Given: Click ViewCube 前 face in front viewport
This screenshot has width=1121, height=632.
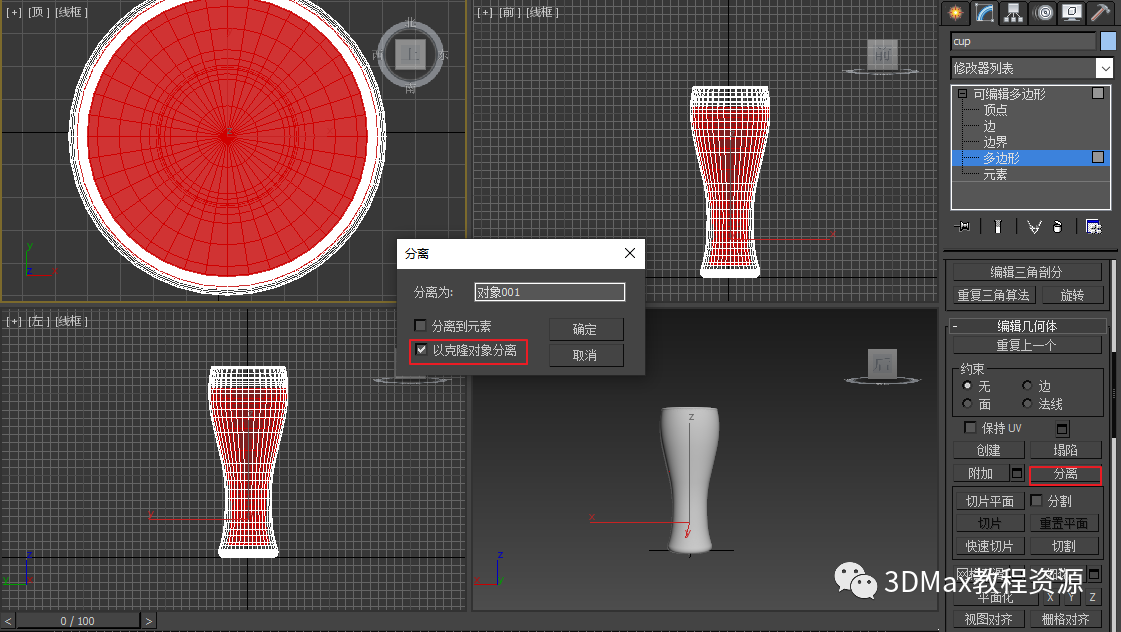Looking at the screenshot, I should click(882, 54).
